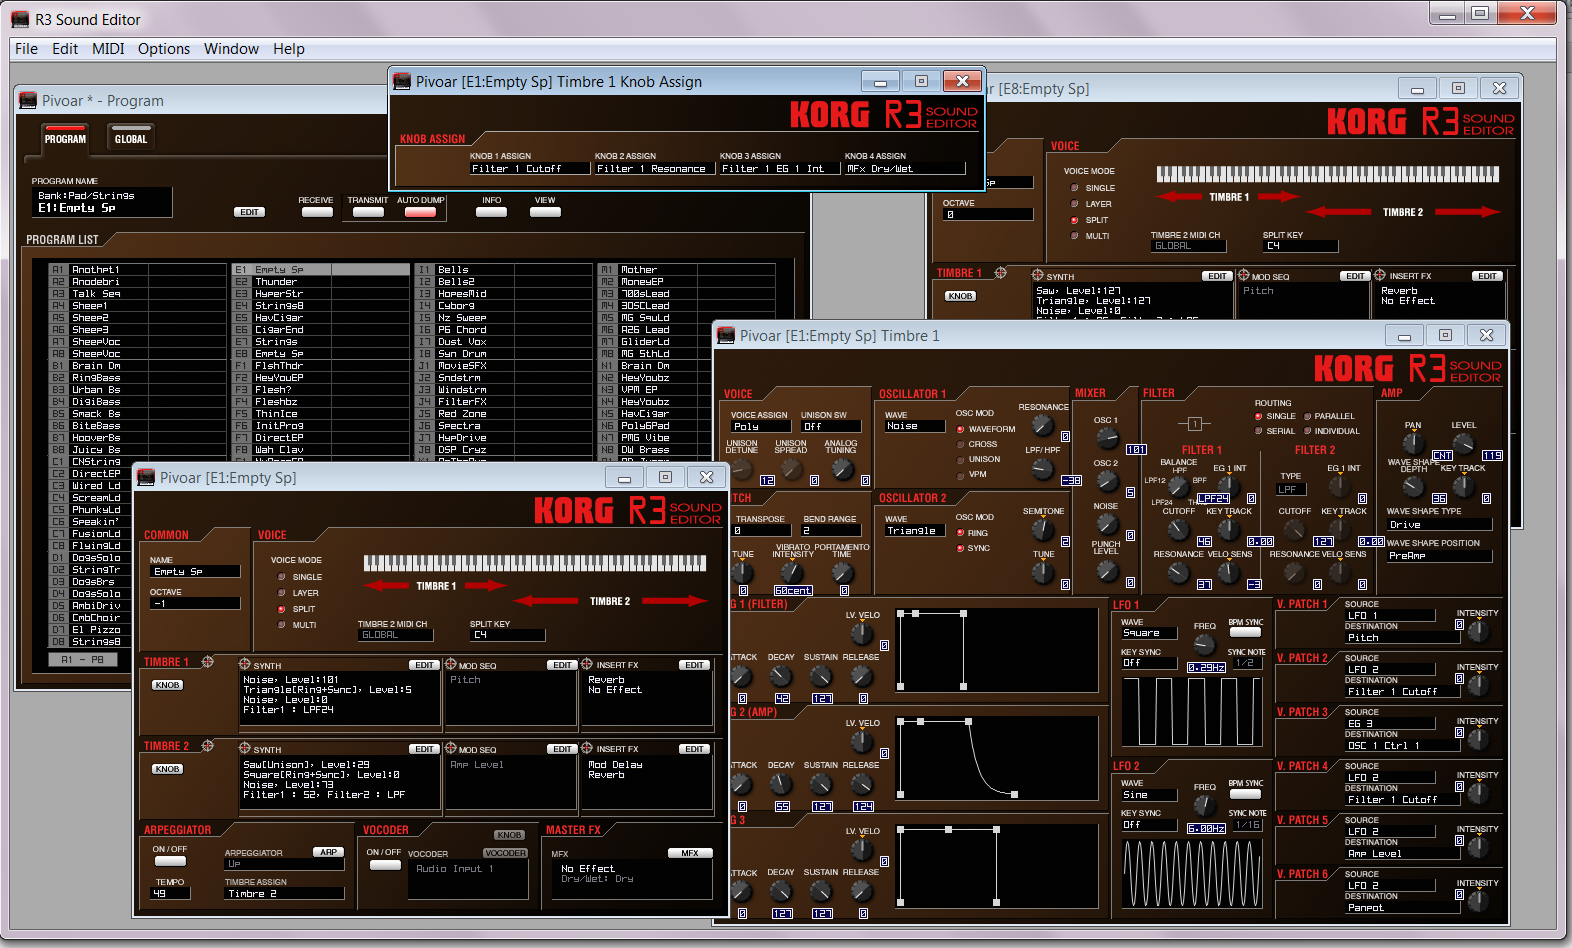This screenshot has width=1572, height=948.
Task: Toggle the Oscillator 2 RING modulation
Action: (961, 533)
